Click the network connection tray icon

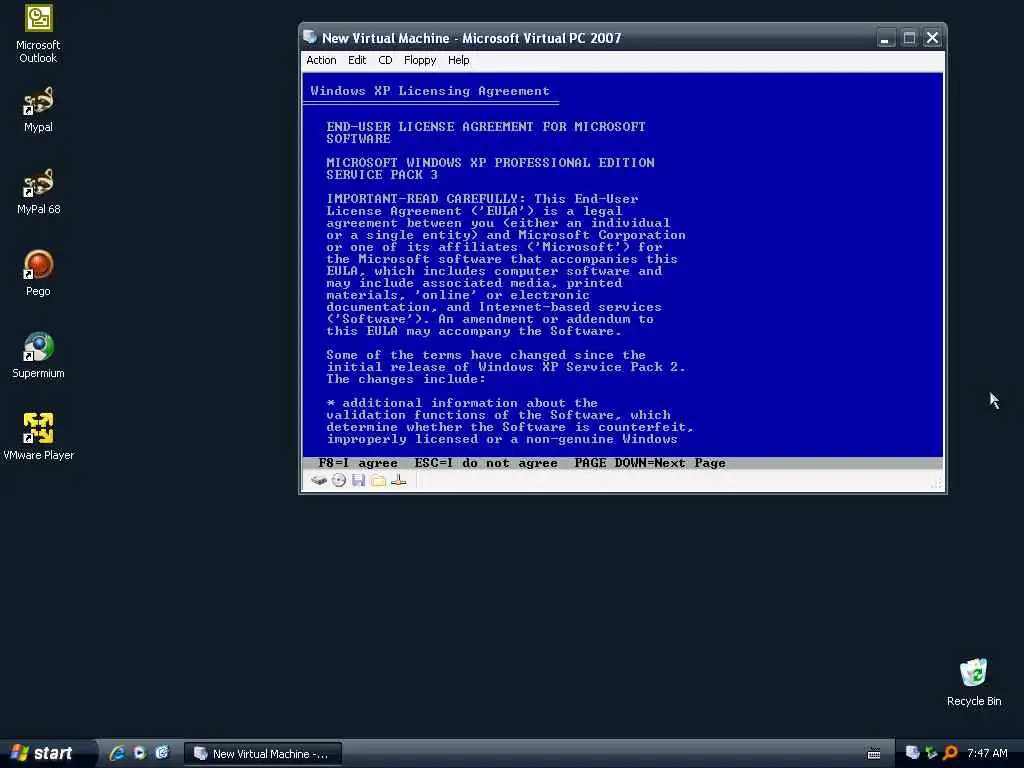931,753
